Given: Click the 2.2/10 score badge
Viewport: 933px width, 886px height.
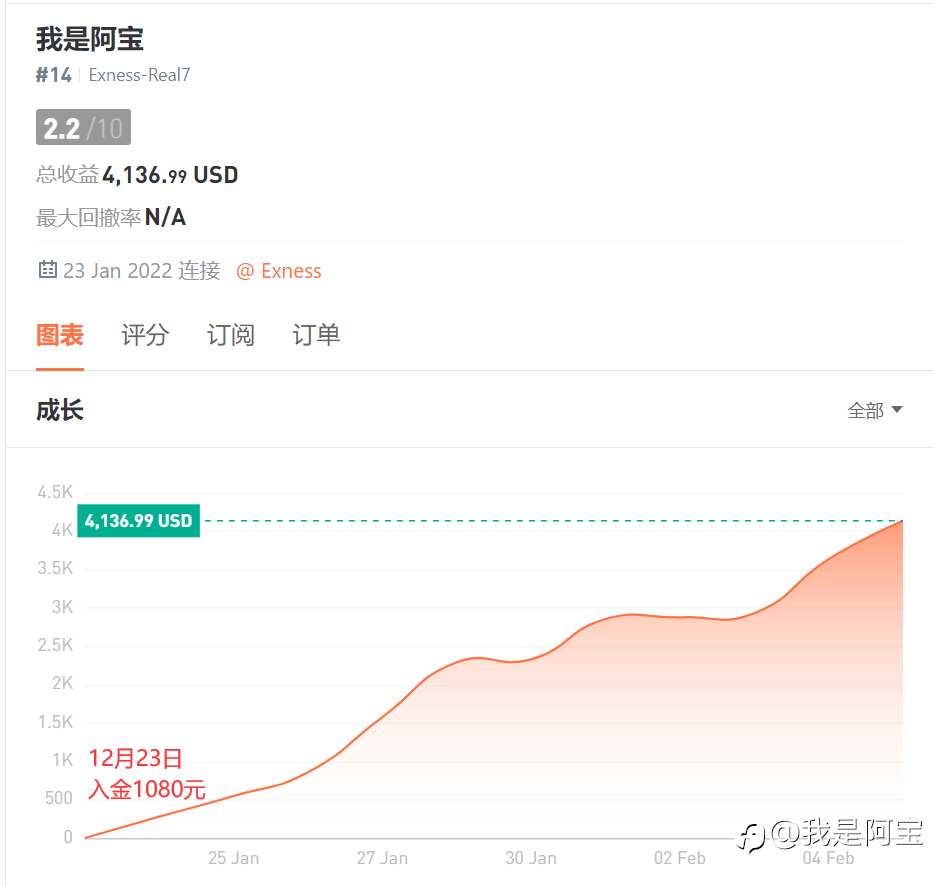Looking at the screenshot, I should point(83,127).
